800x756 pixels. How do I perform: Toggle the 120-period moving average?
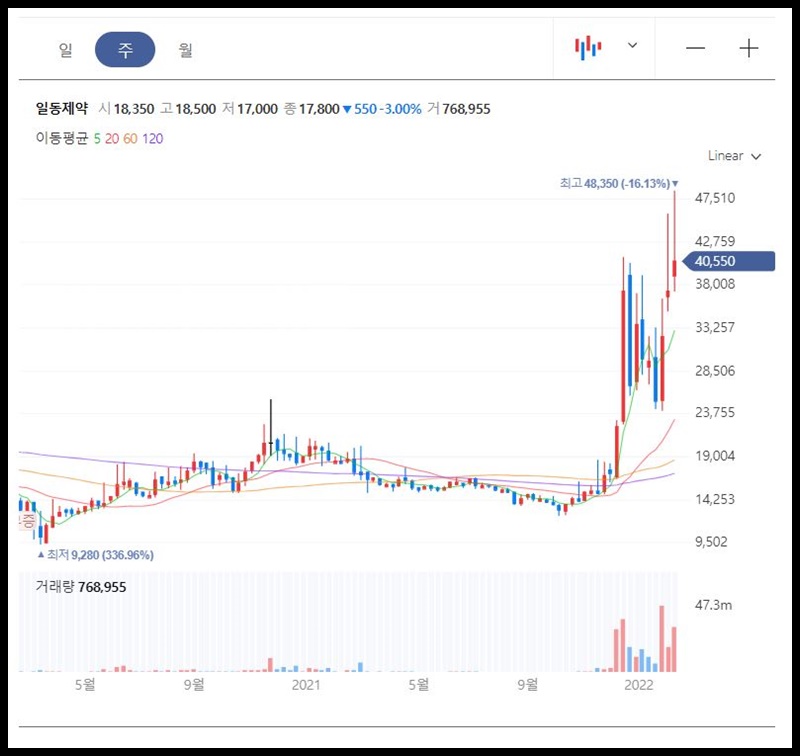click(153, 139)
